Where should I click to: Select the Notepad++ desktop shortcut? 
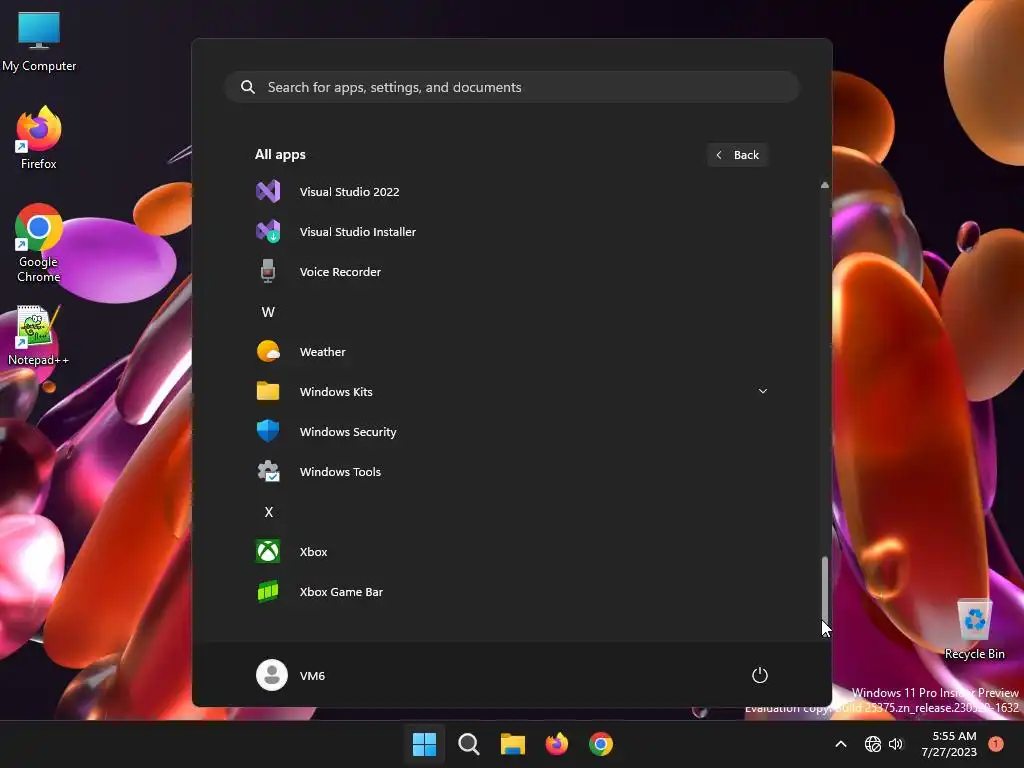(x=39, y=336)
